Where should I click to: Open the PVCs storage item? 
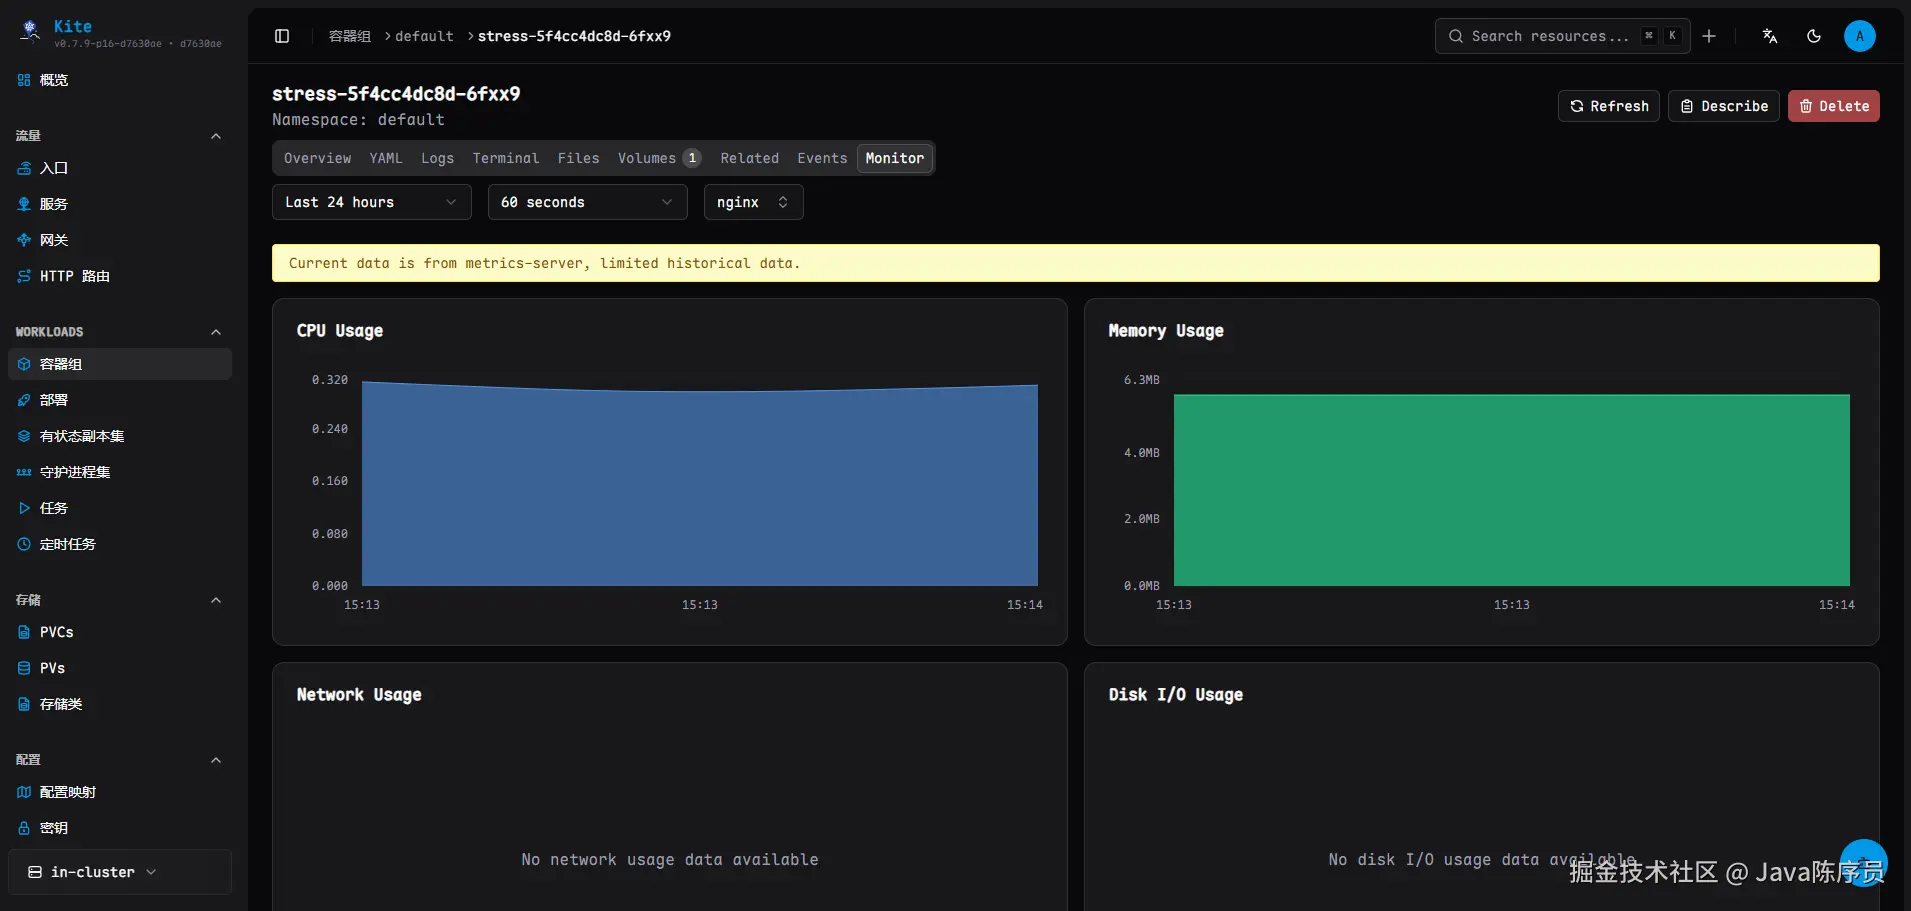point(56,632)
